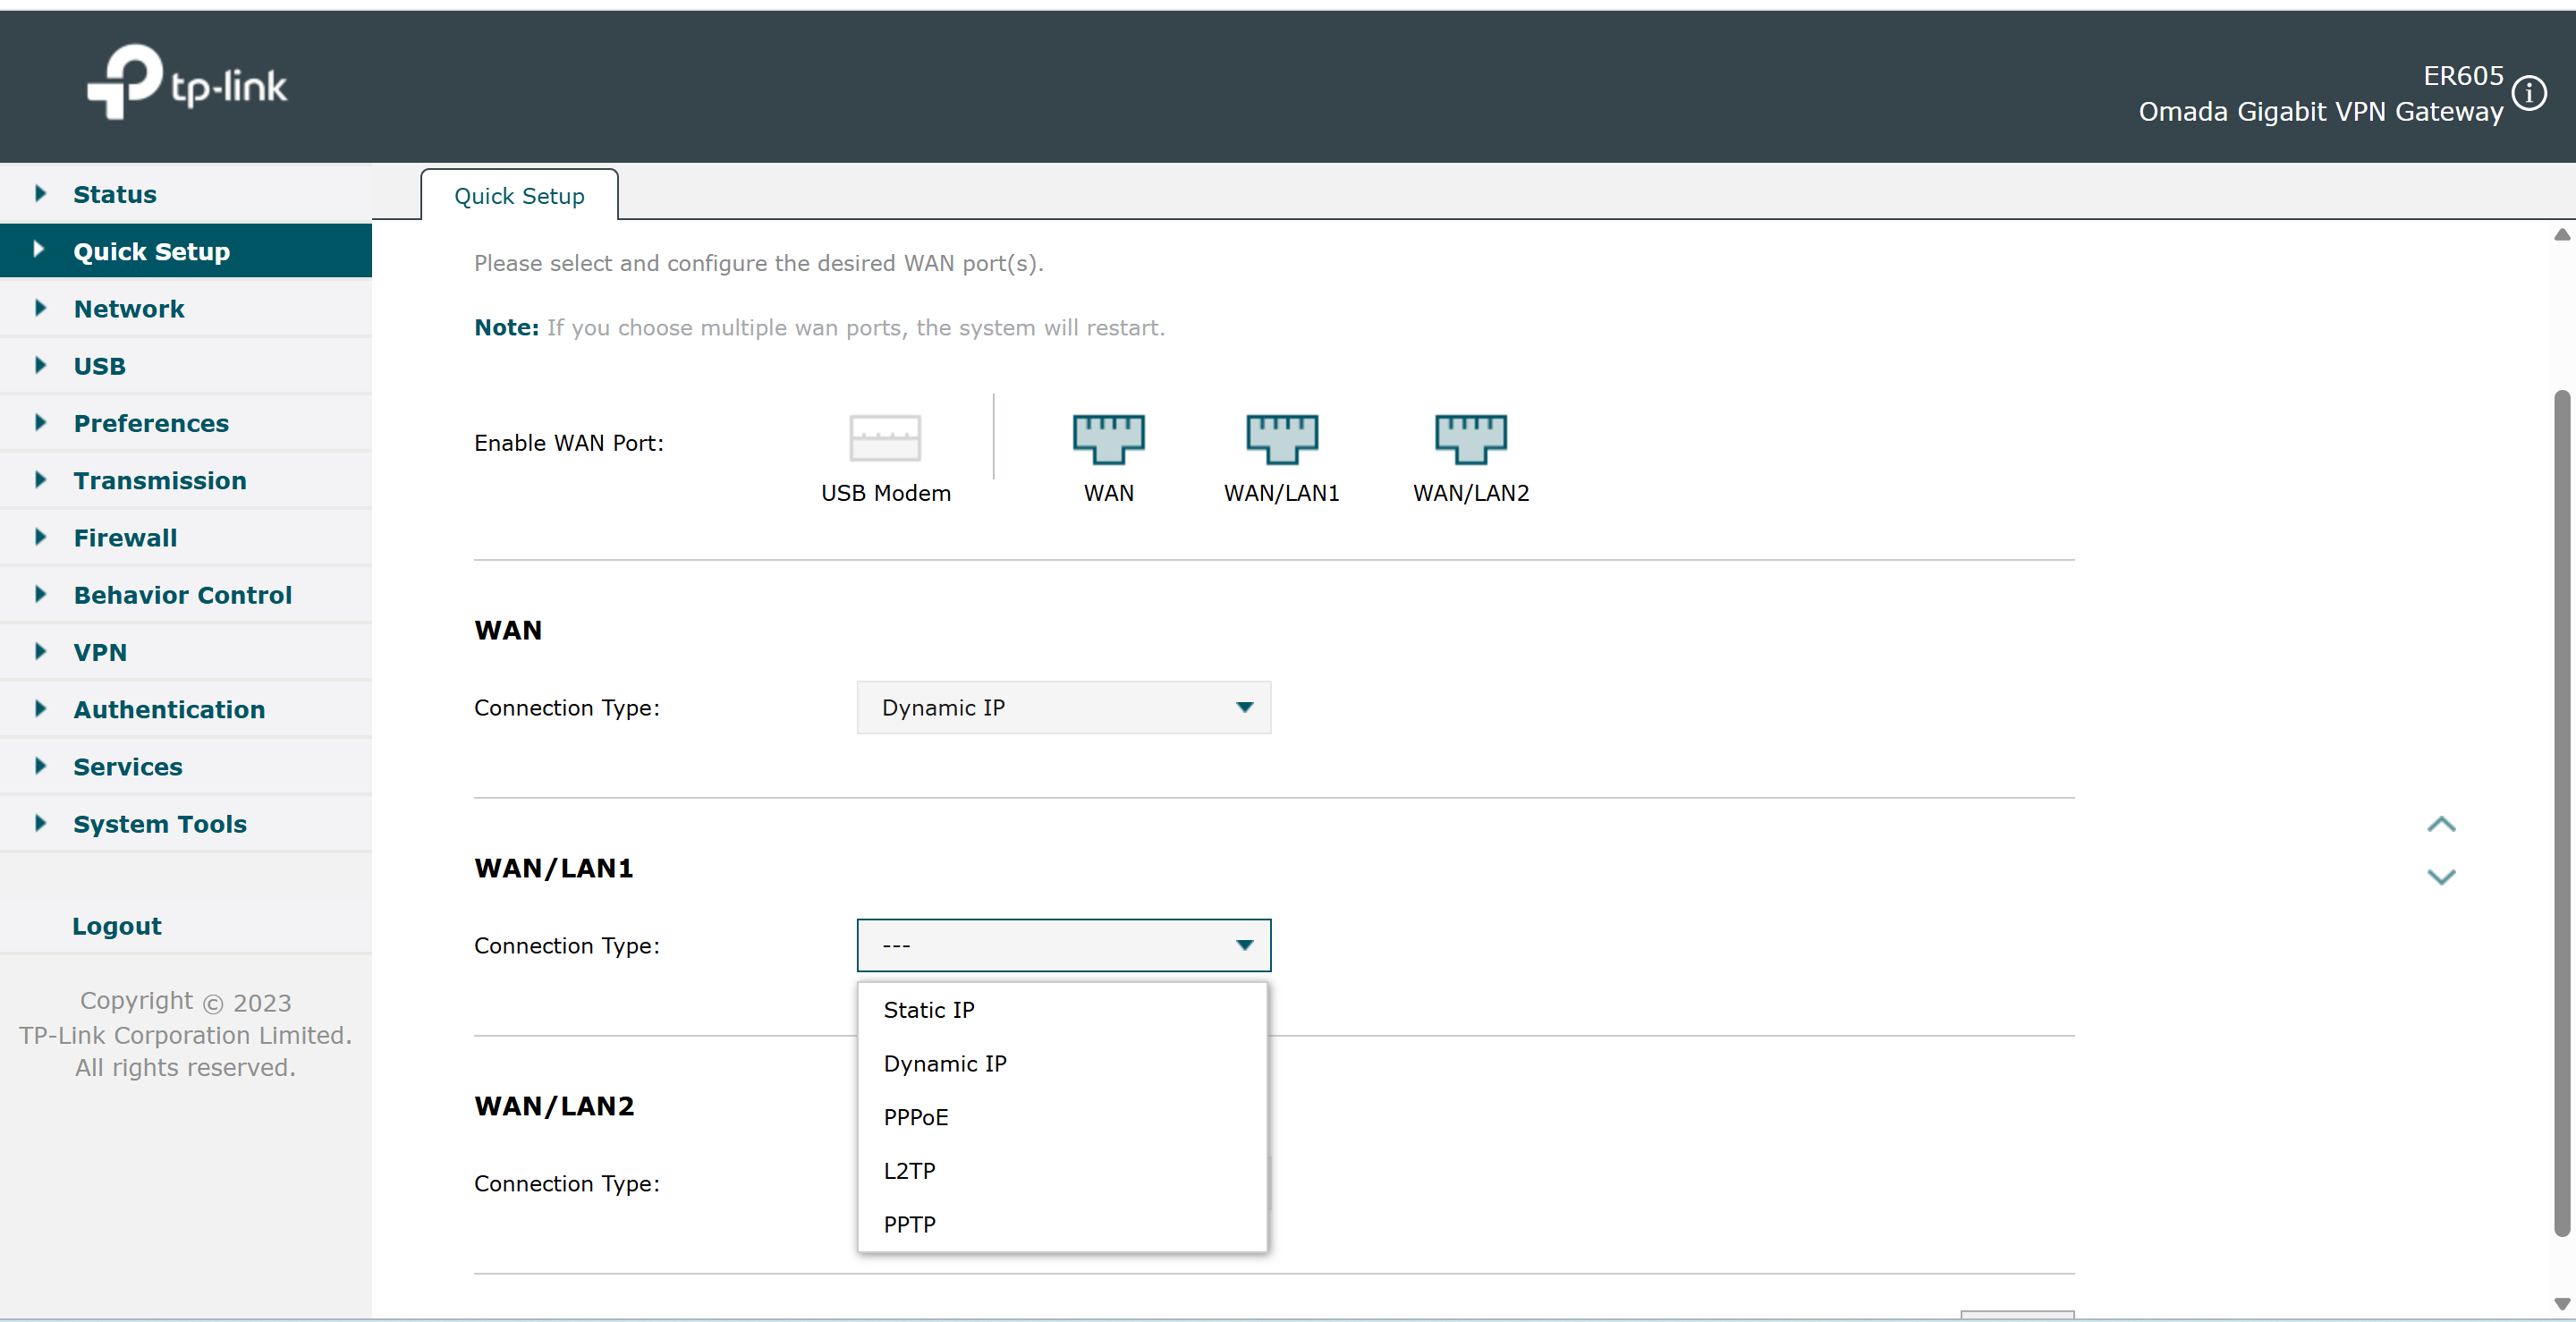This screenshot has height=1322, width=2576.
Task: Collapse the WAN/LAN1 Connection Type dropdown
Action: click(1064, 945)
